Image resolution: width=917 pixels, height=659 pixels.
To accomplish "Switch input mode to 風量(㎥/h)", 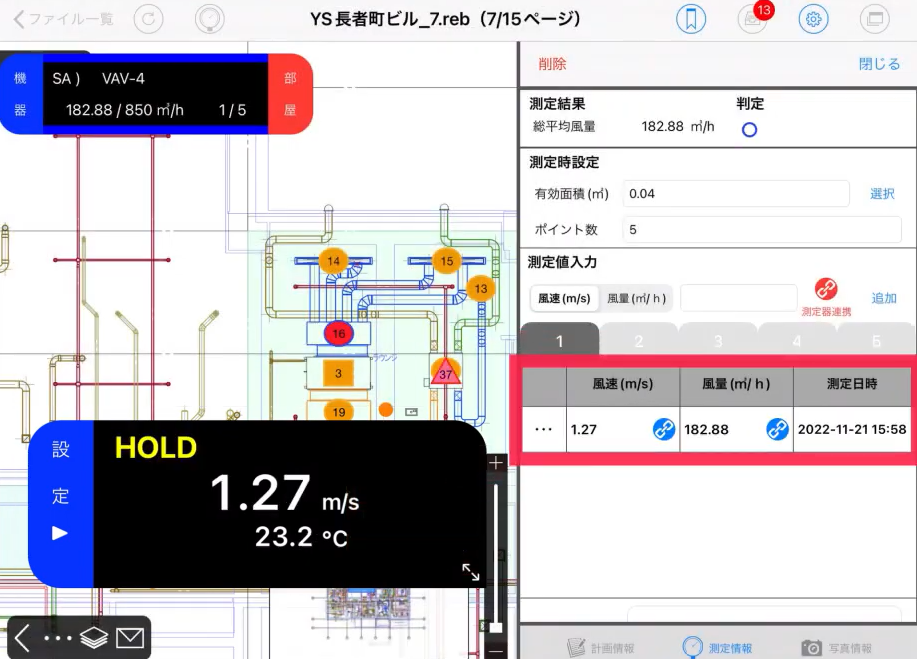I will tap(637, 298).
